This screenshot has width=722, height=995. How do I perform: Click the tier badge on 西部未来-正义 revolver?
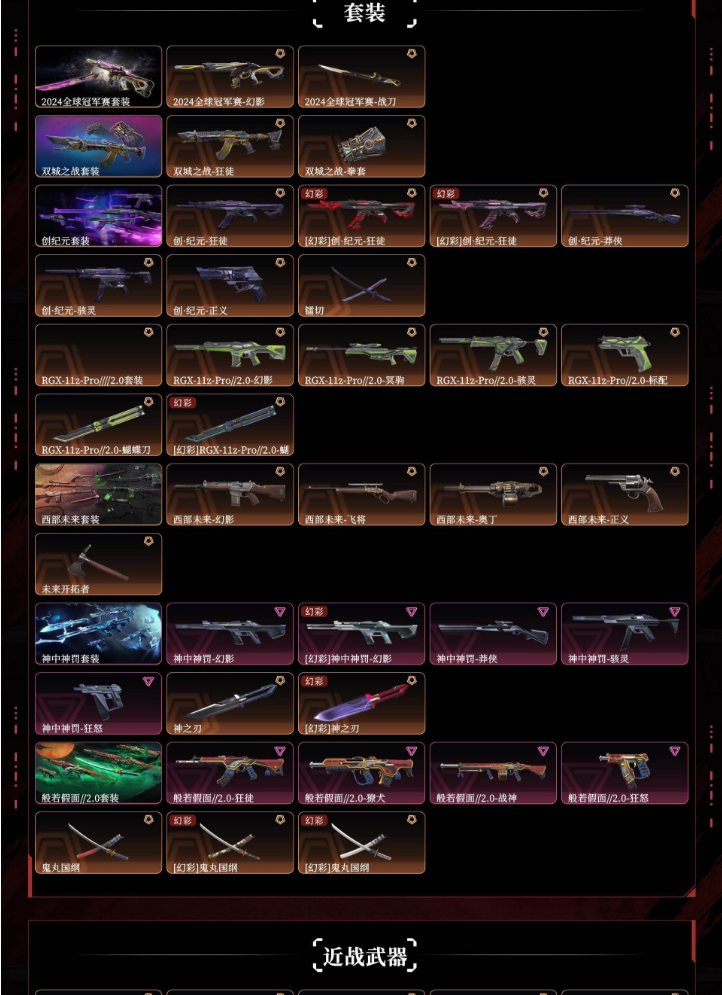[674, 471]
